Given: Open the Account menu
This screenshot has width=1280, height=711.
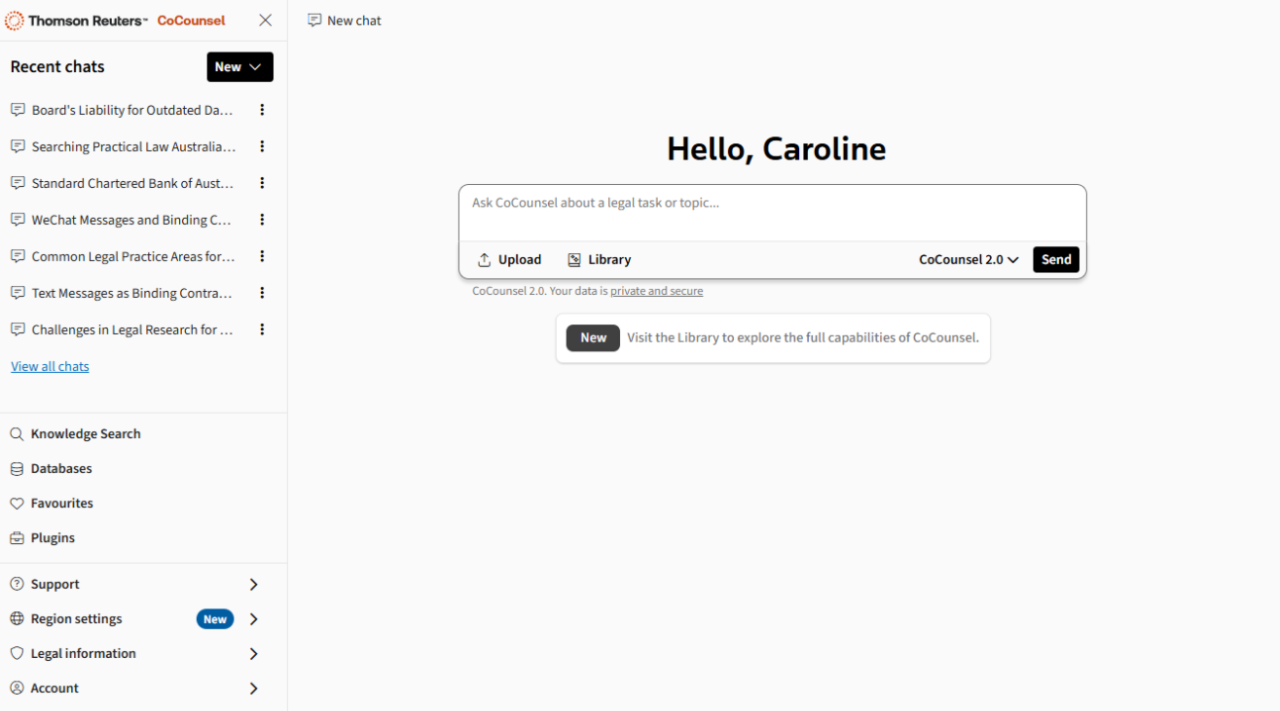Looking at the screenshot, I should tap(253, 688).
